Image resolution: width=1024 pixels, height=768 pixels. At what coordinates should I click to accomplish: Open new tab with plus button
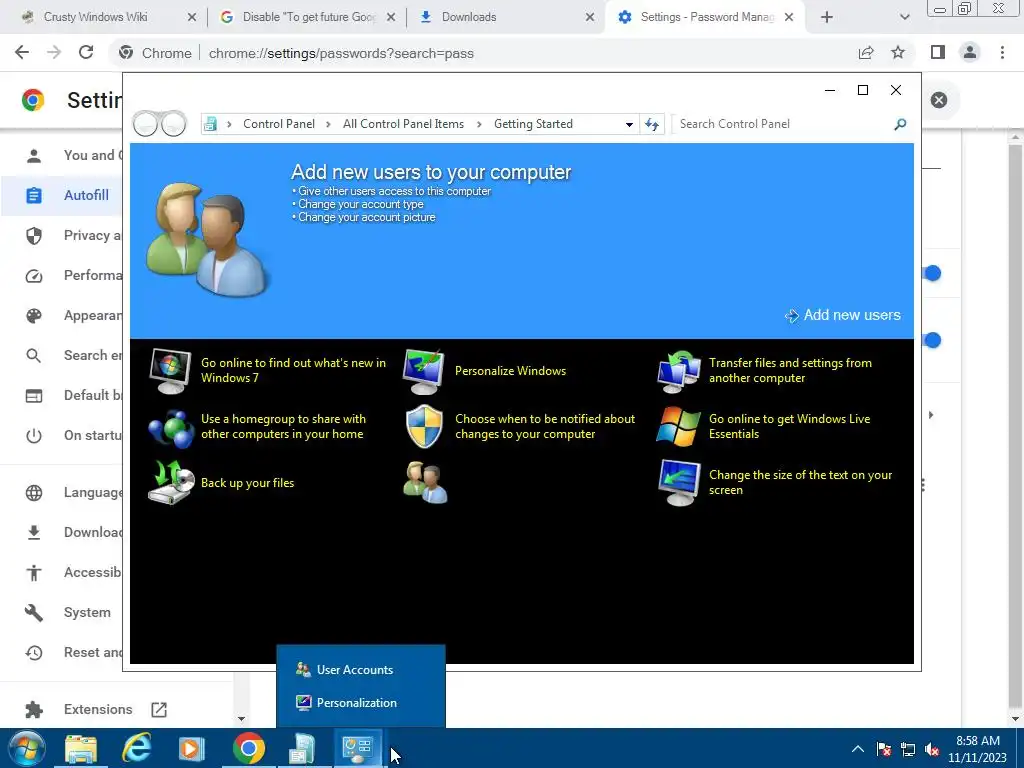[827, 17]
